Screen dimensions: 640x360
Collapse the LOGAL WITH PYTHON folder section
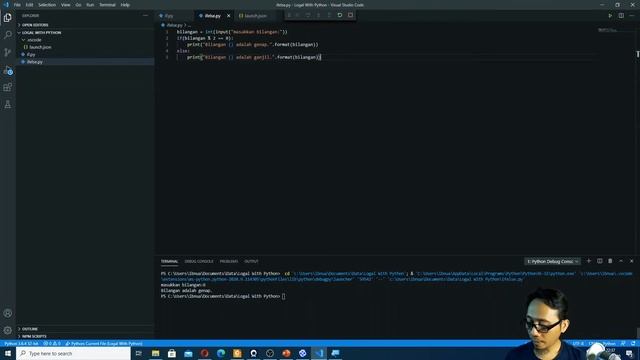coord(85,33)
